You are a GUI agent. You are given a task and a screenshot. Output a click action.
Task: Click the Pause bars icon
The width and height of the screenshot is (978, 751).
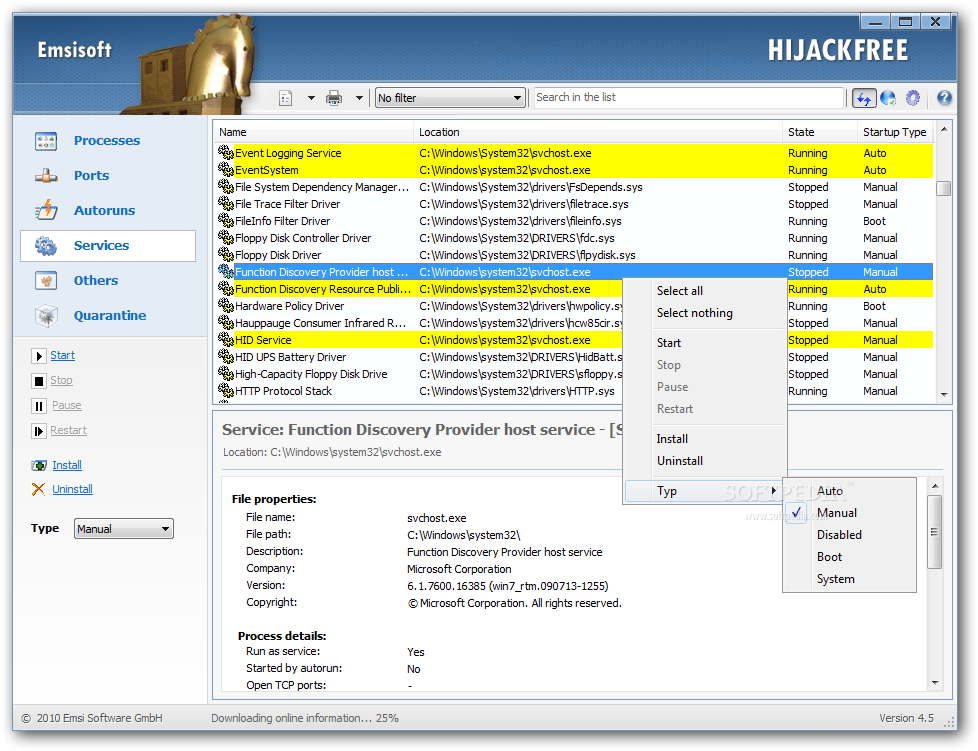click(x=39, y=406)
